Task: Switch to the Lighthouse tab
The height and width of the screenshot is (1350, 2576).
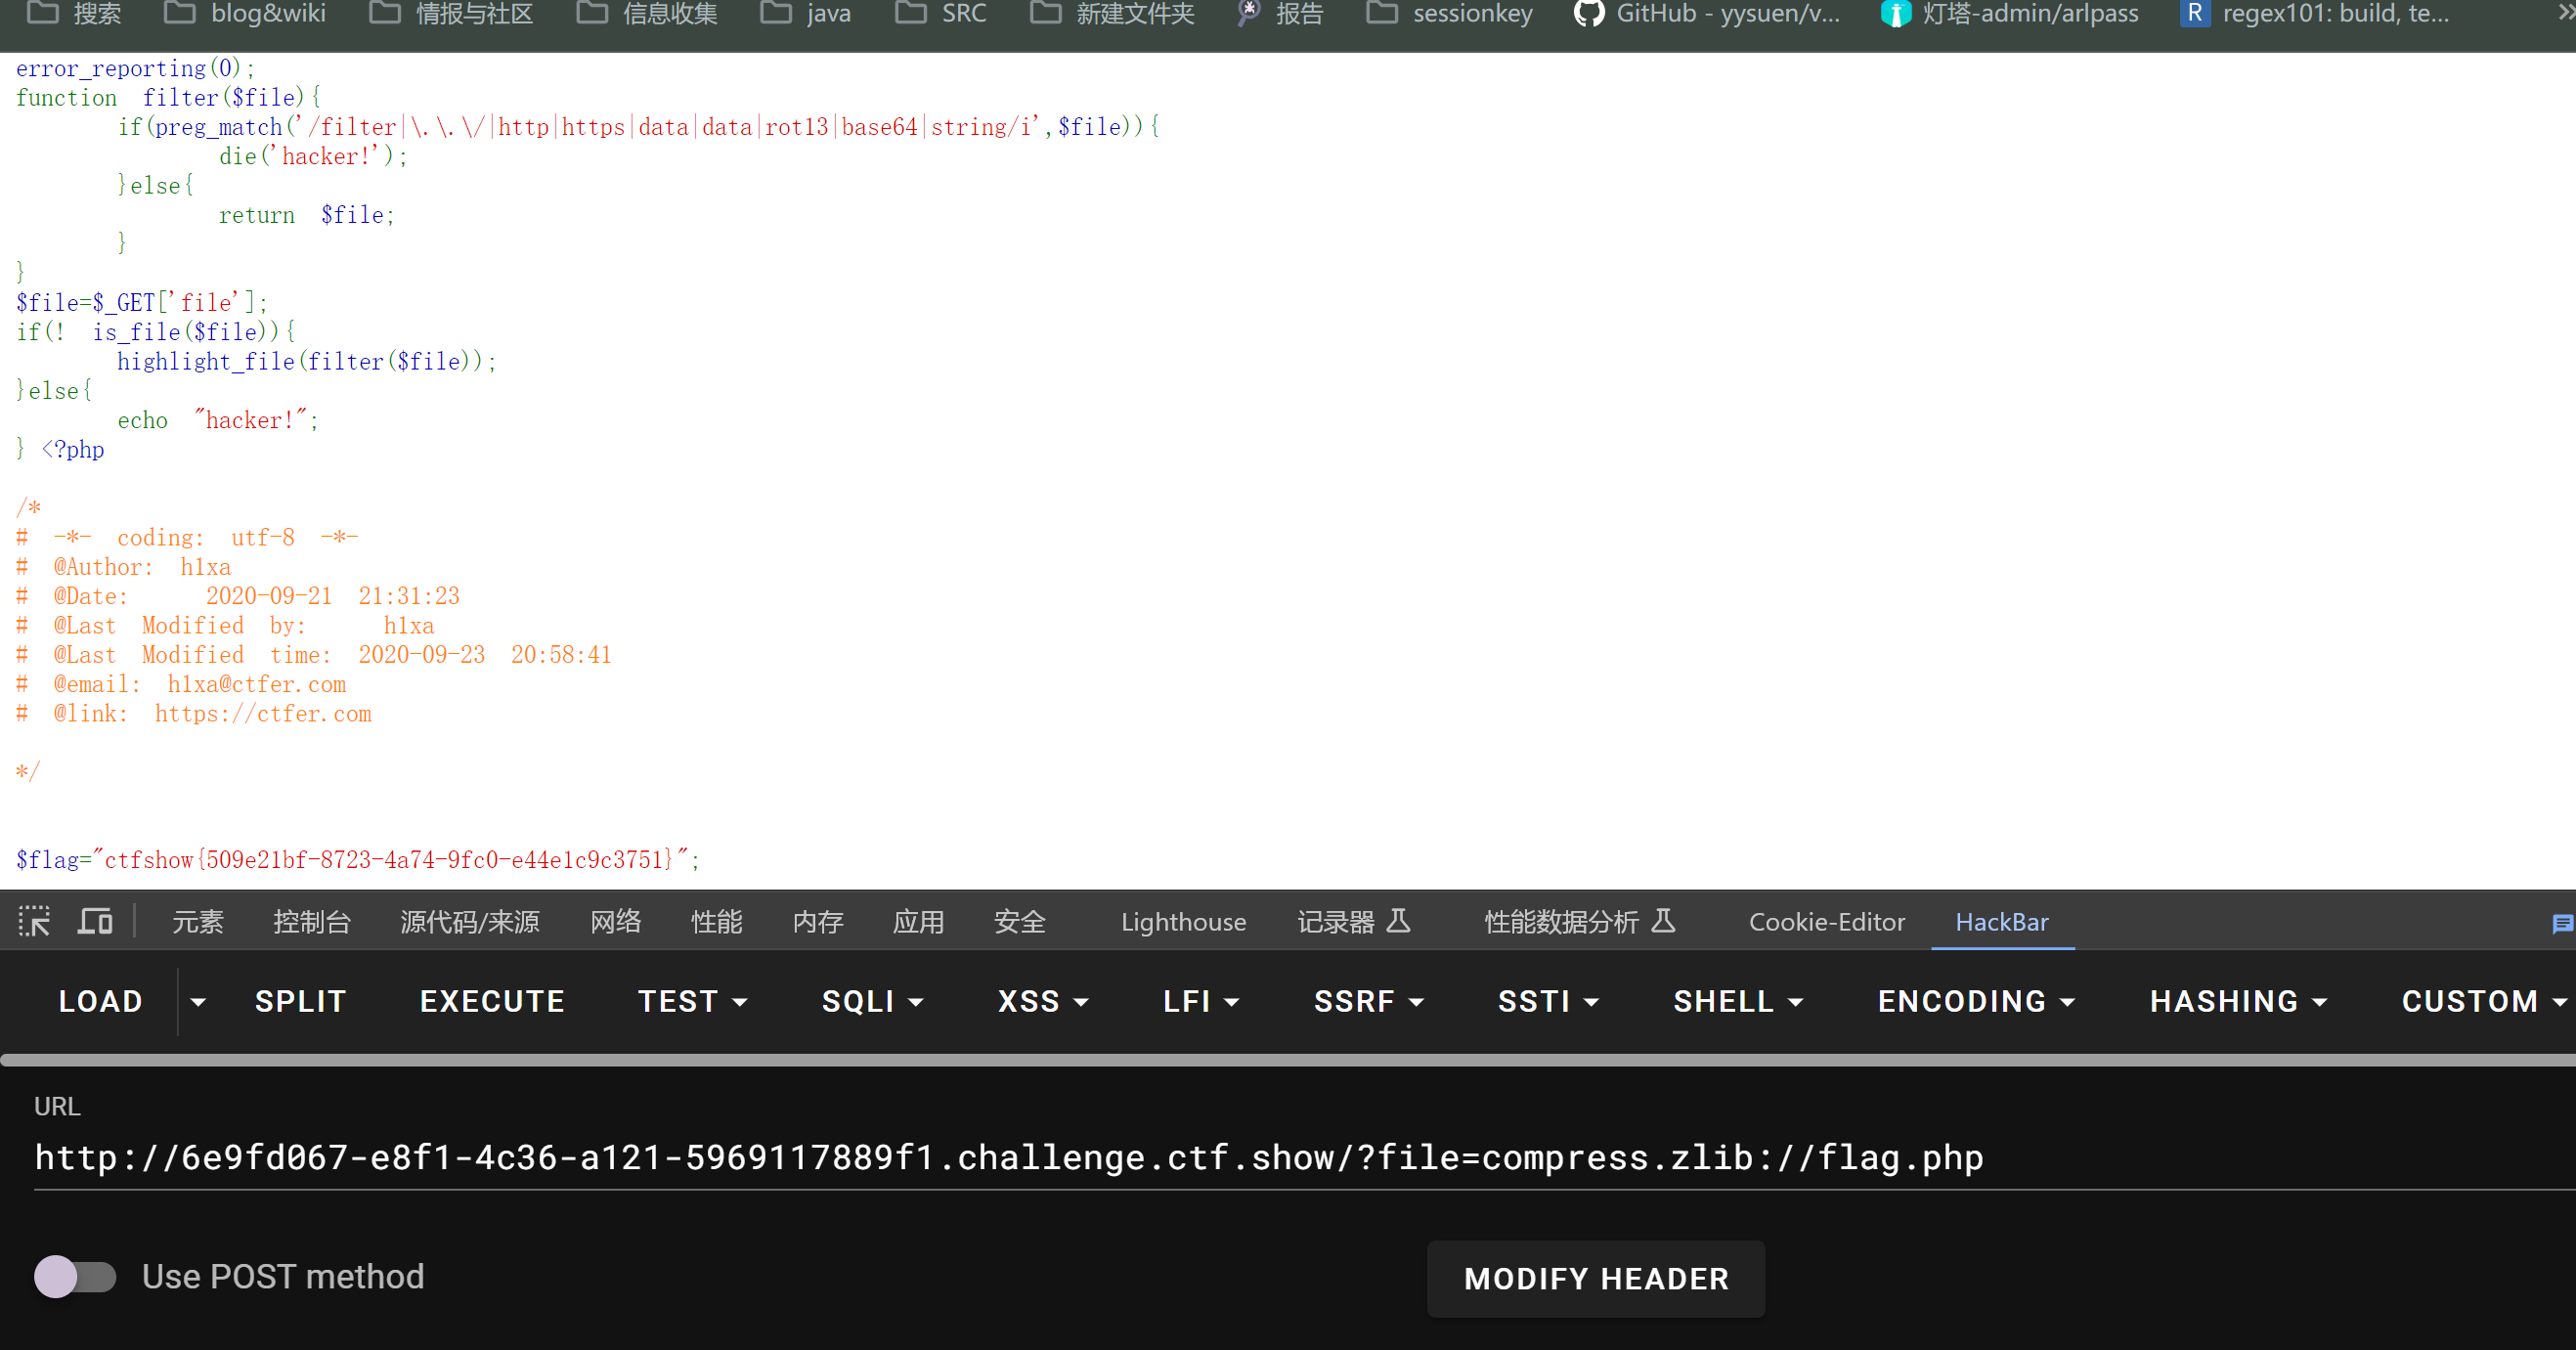Action: pos(1183,922)
